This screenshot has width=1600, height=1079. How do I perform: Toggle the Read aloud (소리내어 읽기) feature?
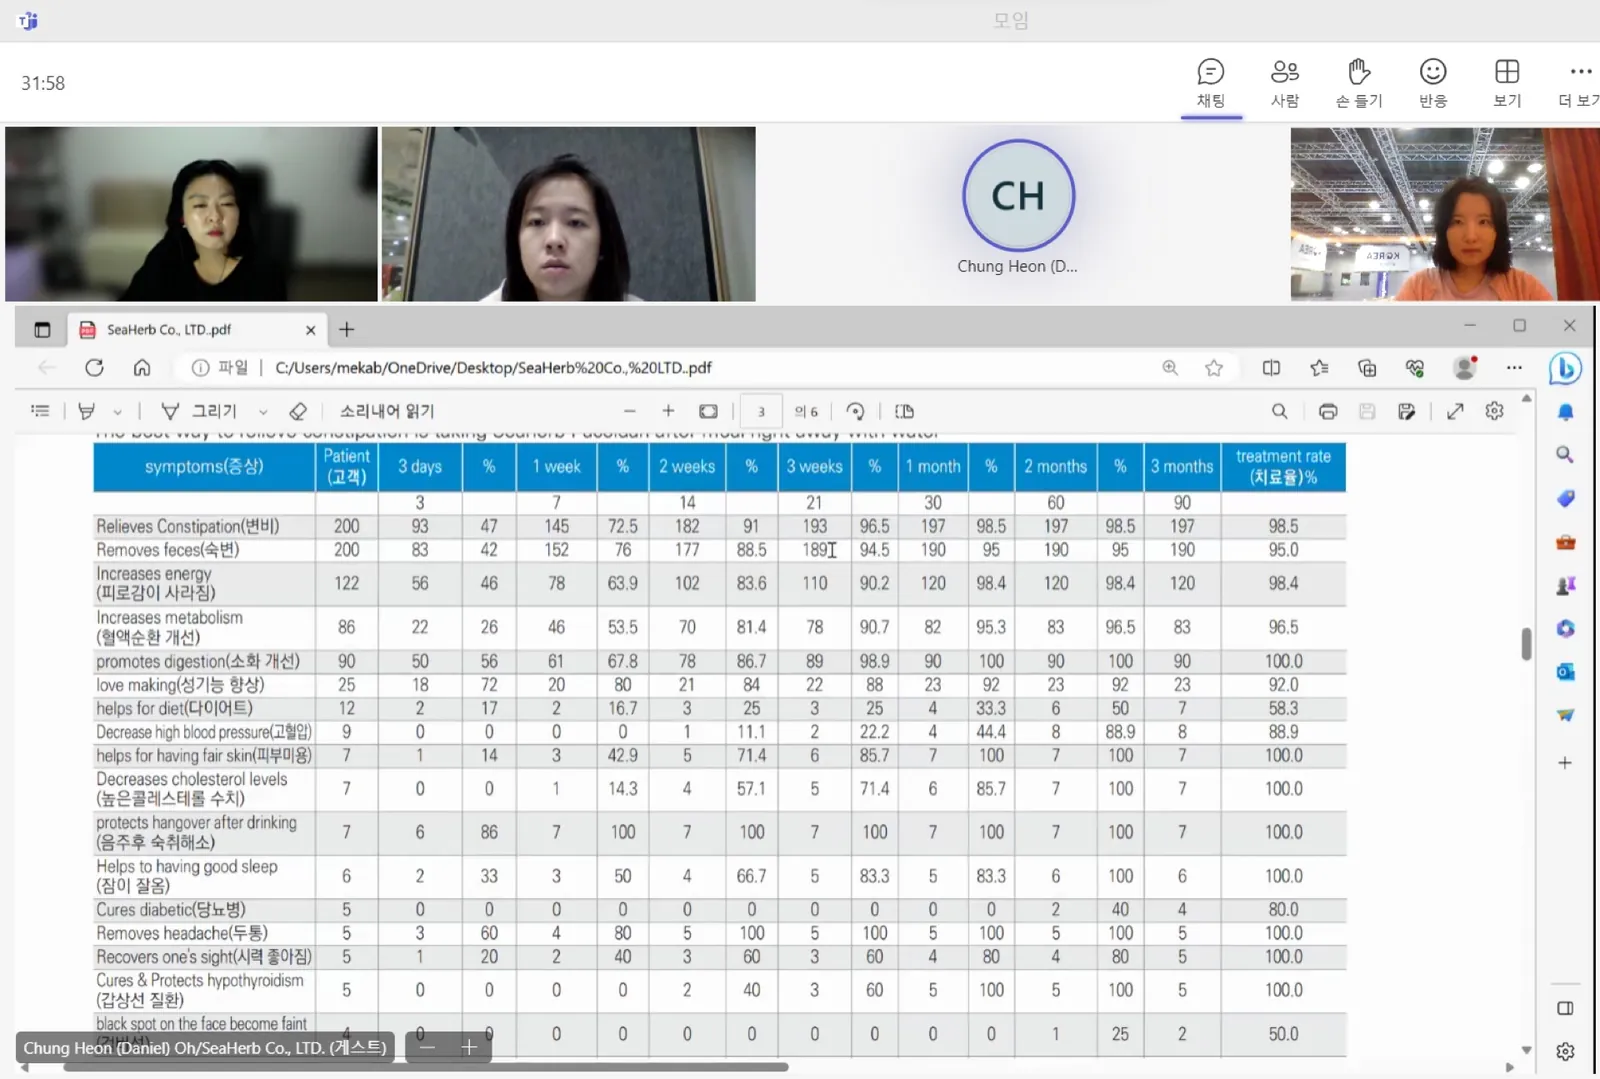pos(386,411)
